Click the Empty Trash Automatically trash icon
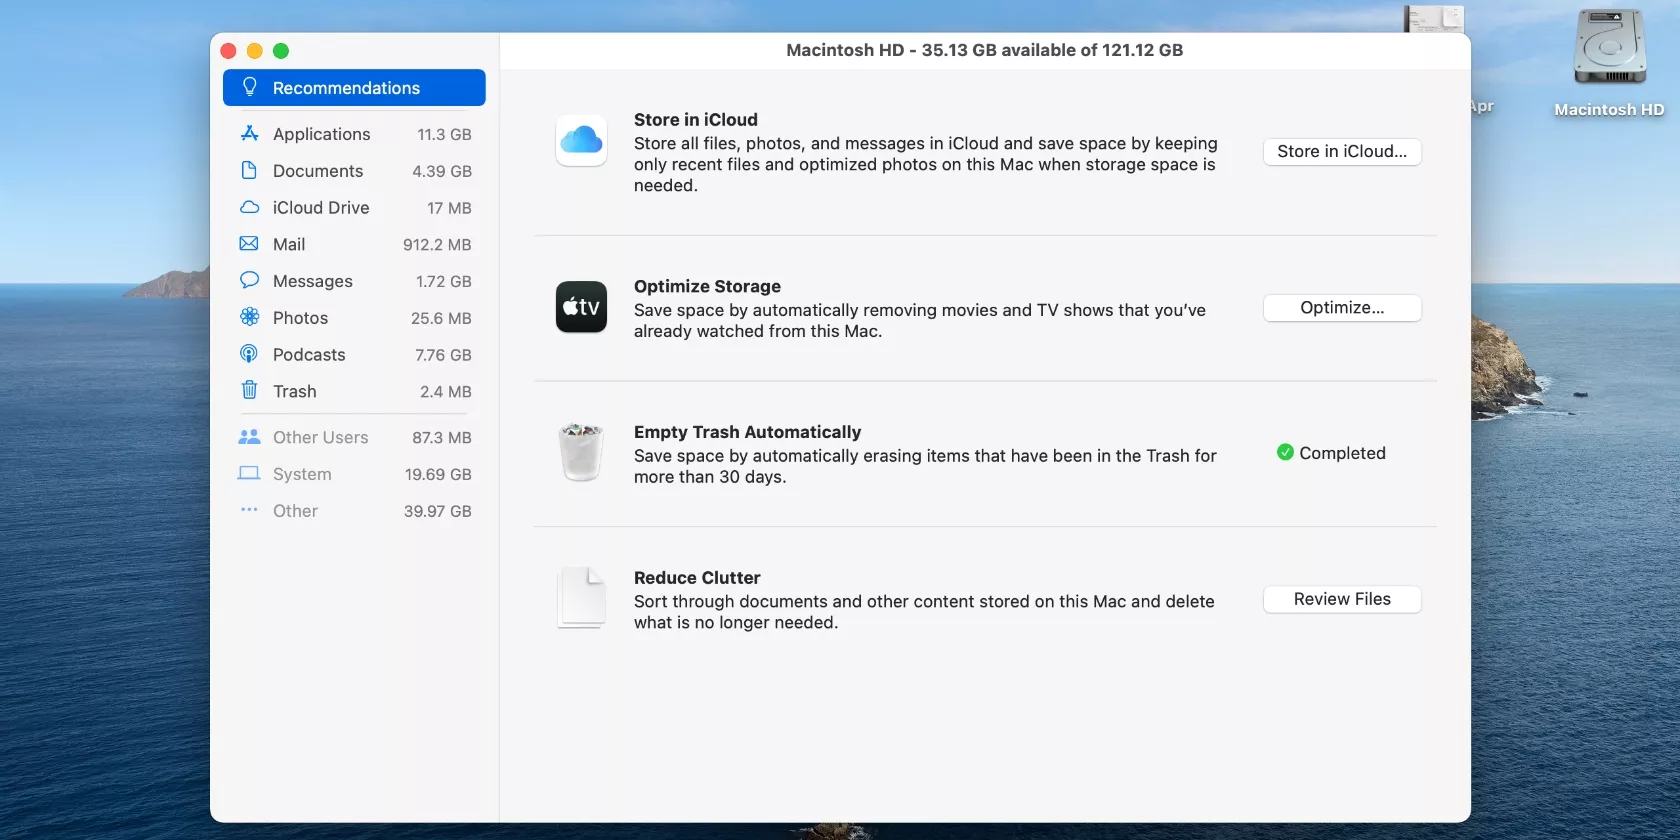Viewport: 1680px width, 840px height. pyautogui.click(x=581, y=452)
